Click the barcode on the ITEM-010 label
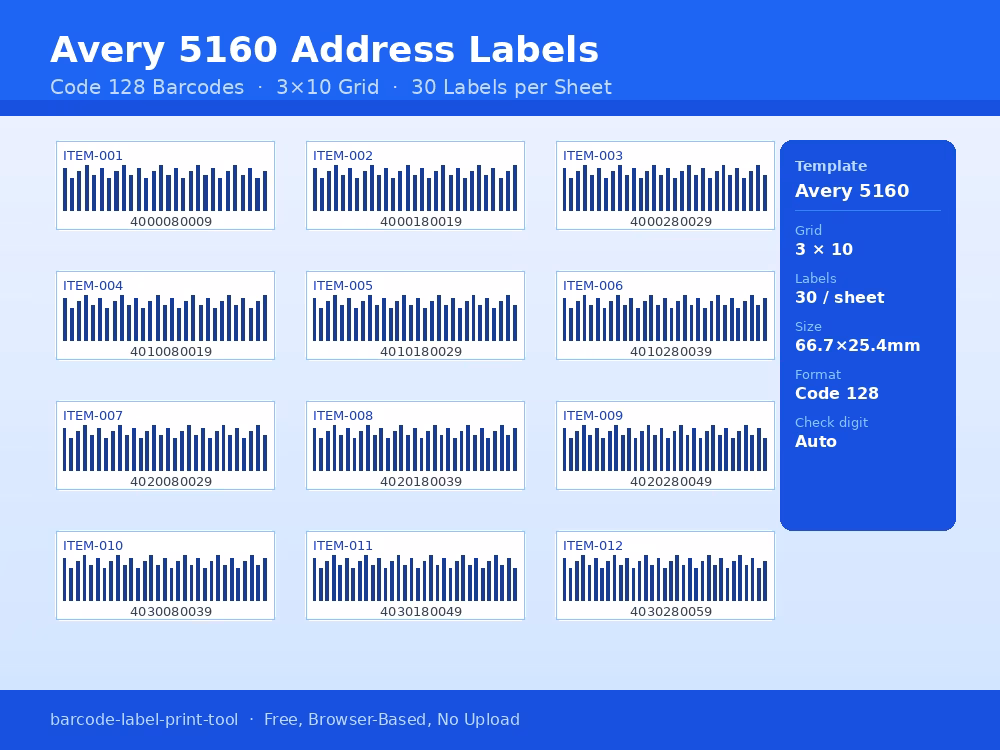This screenshot has height=750, width=1000. [x=165, y=578]
